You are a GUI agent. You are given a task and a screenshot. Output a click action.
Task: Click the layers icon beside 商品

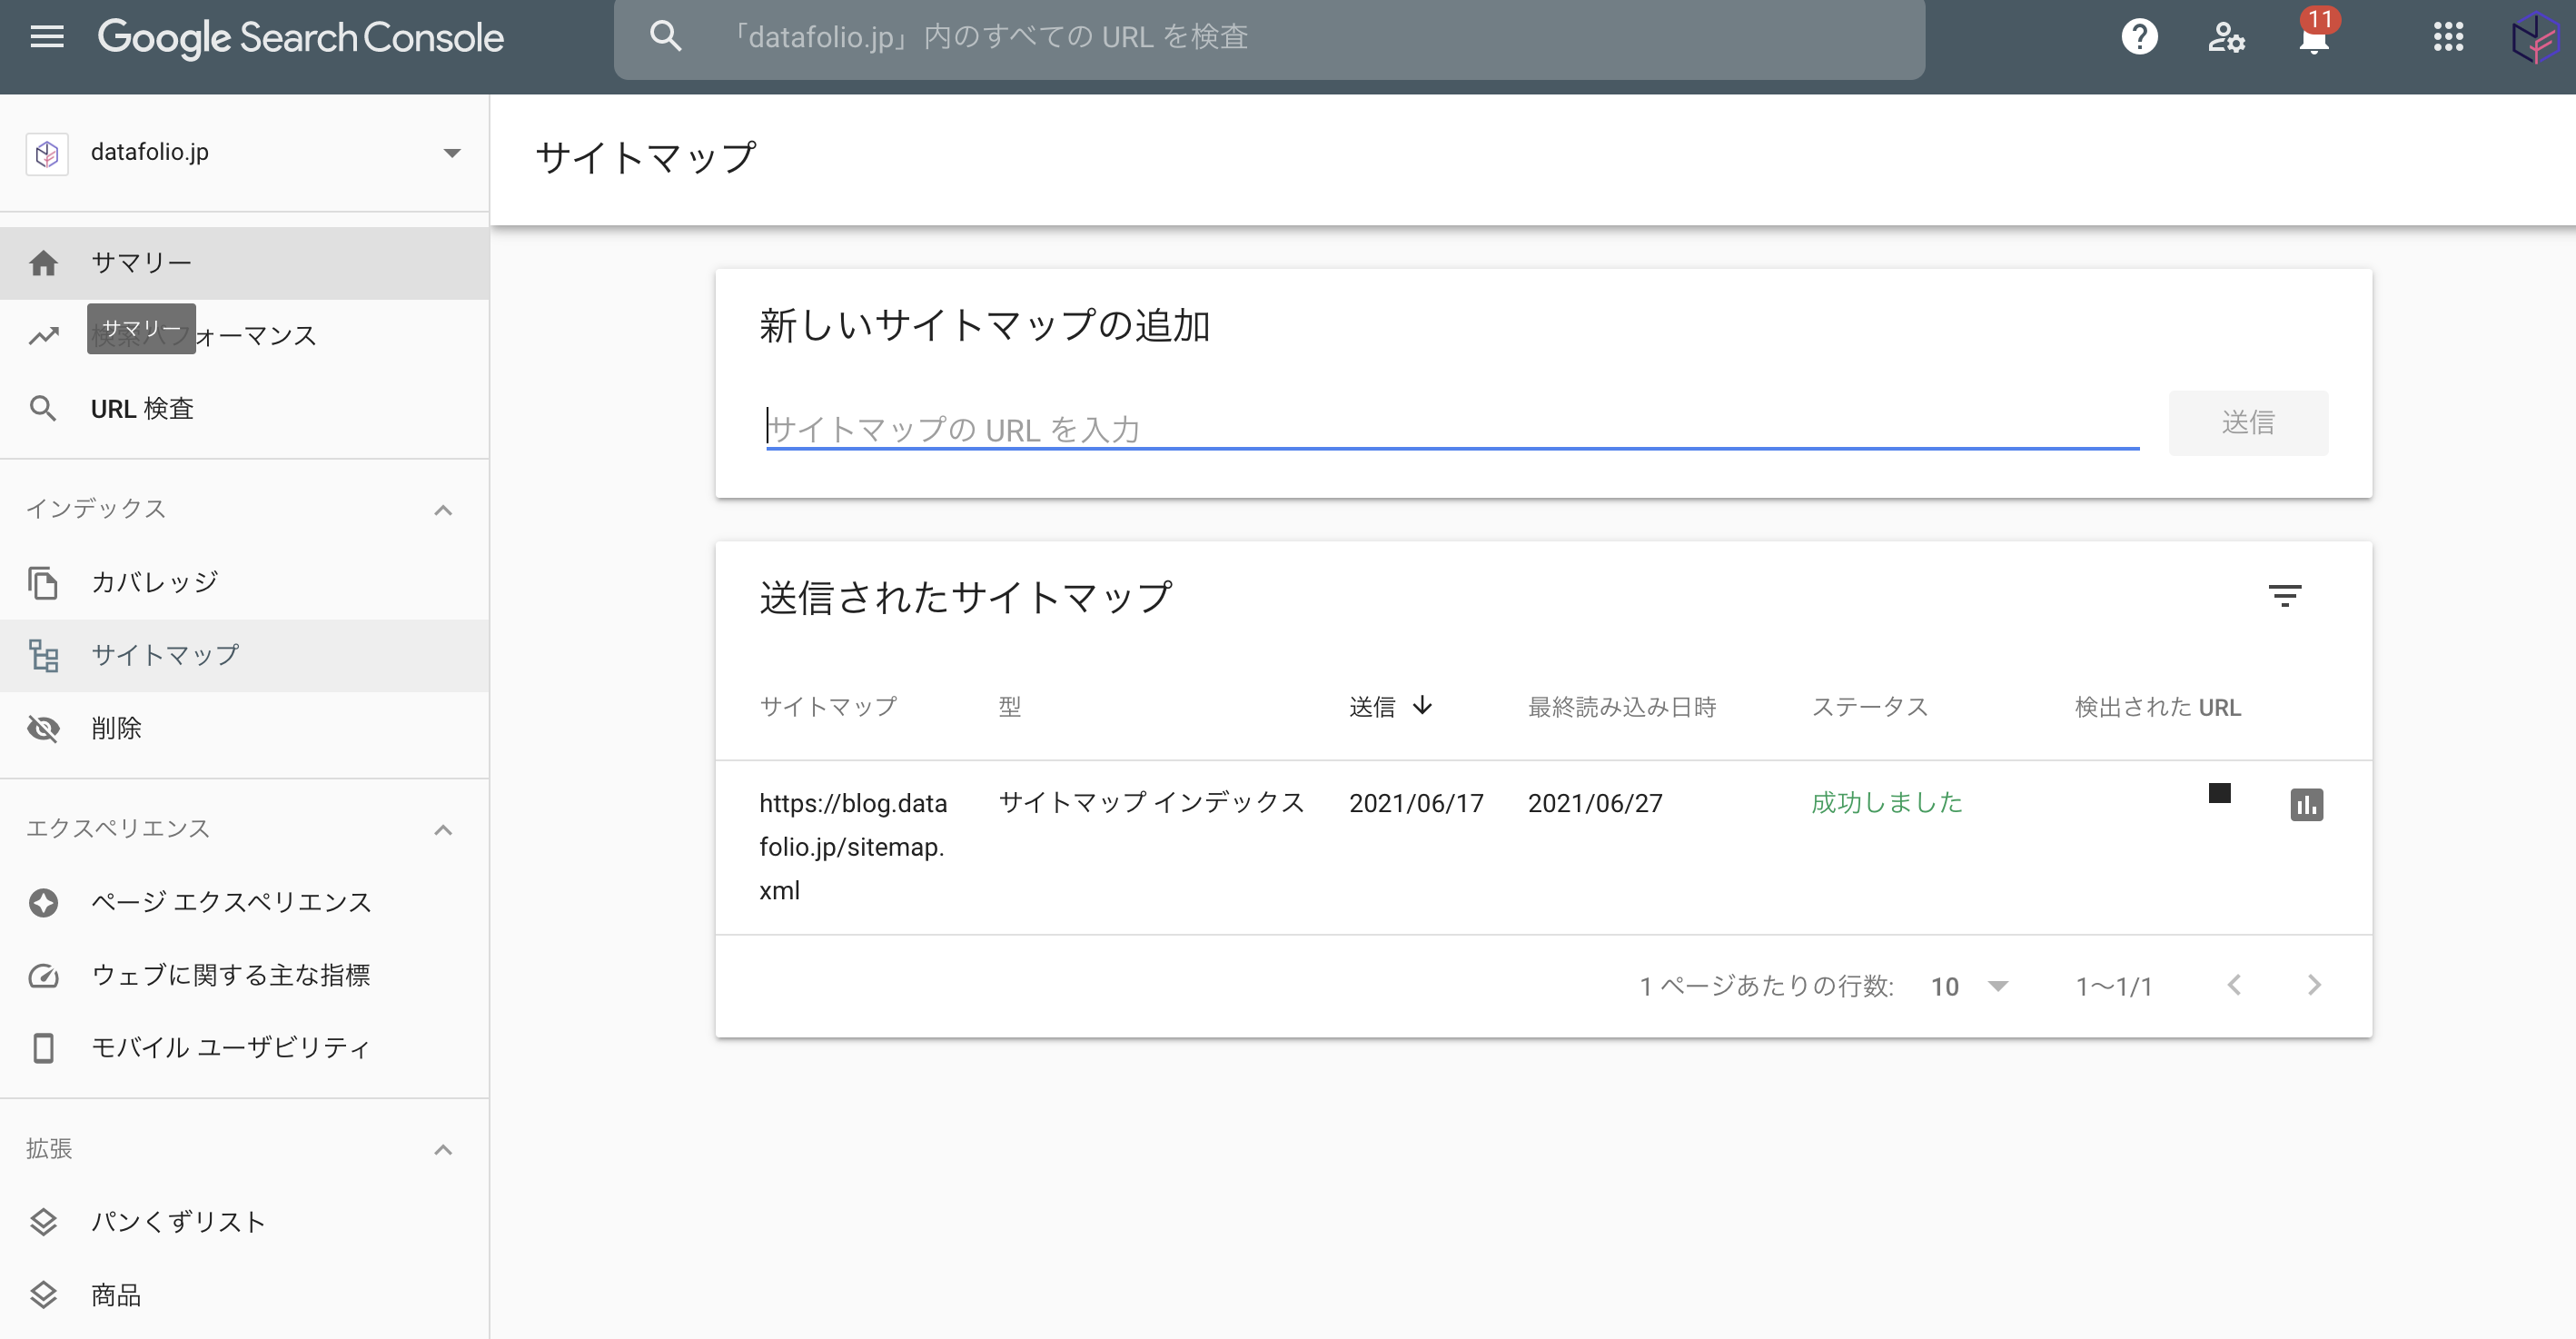coord(43,1295)
